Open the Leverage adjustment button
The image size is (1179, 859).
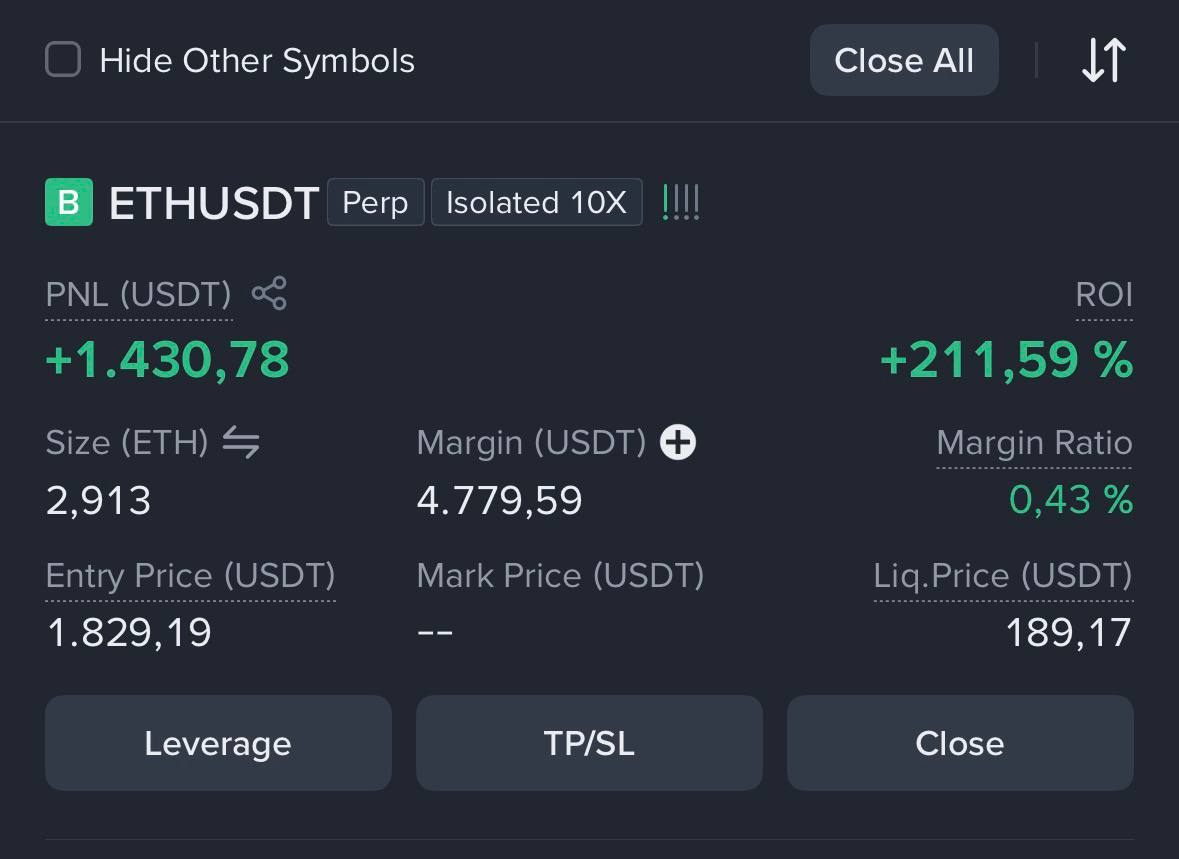tap(218, 742)
